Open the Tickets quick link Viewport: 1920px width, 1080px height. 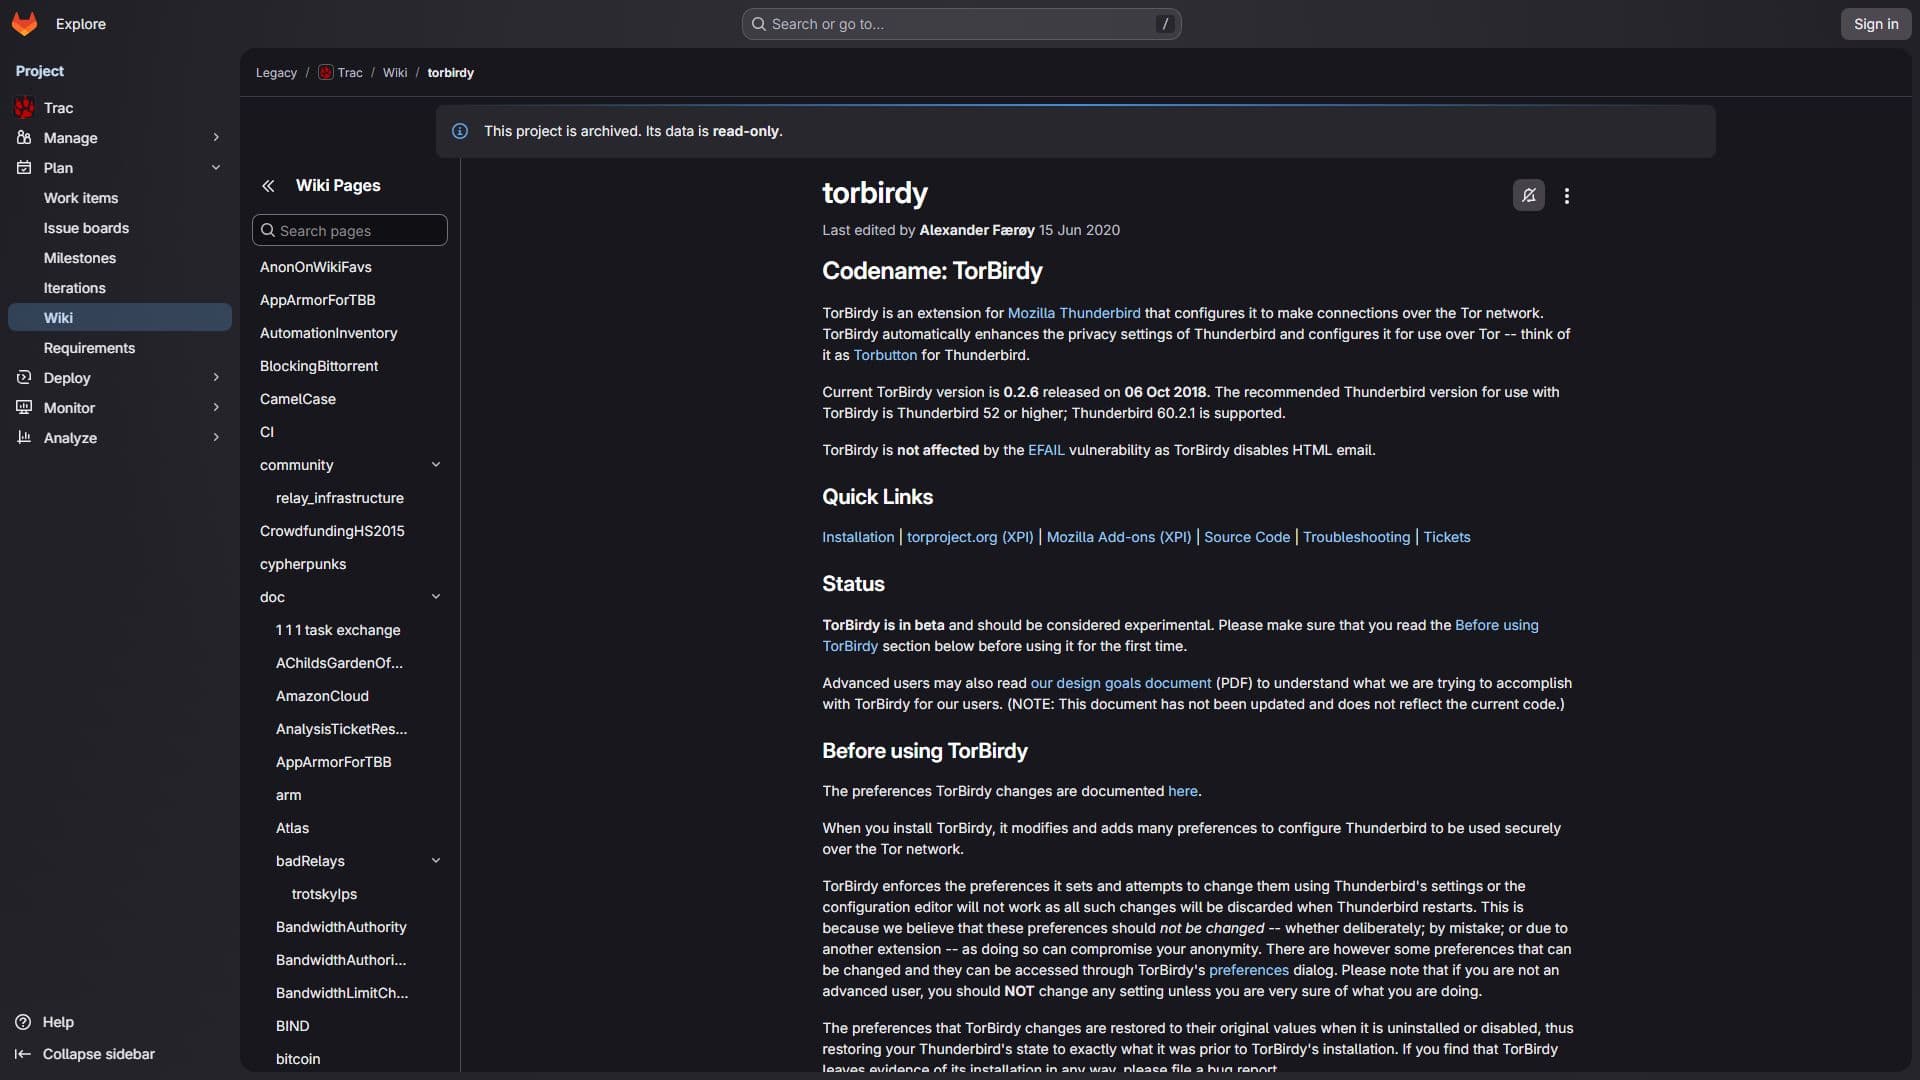pos(1447,537)
